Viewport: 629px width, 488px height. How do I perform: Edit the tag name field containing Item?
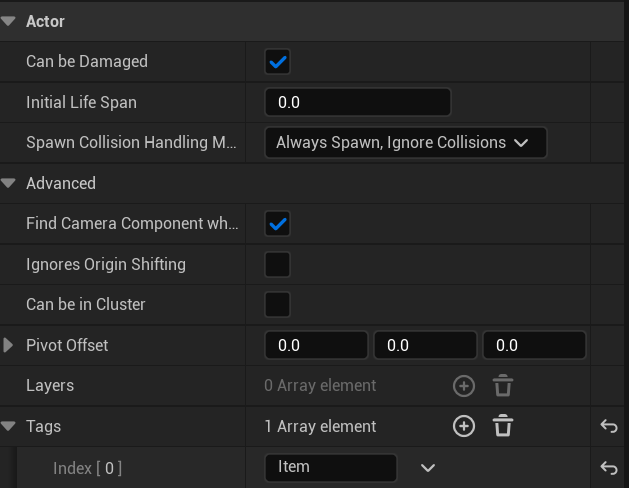331,467
